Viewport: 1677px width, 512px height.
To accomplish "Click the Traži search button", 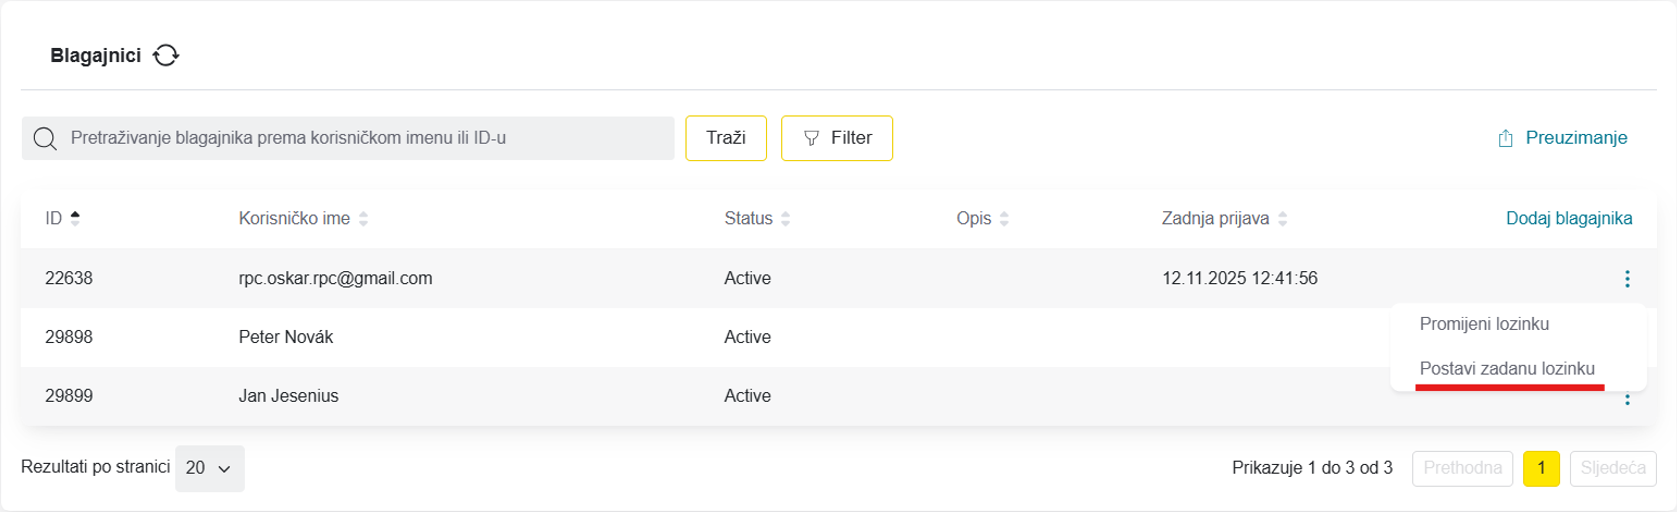I will click(726, 138).
